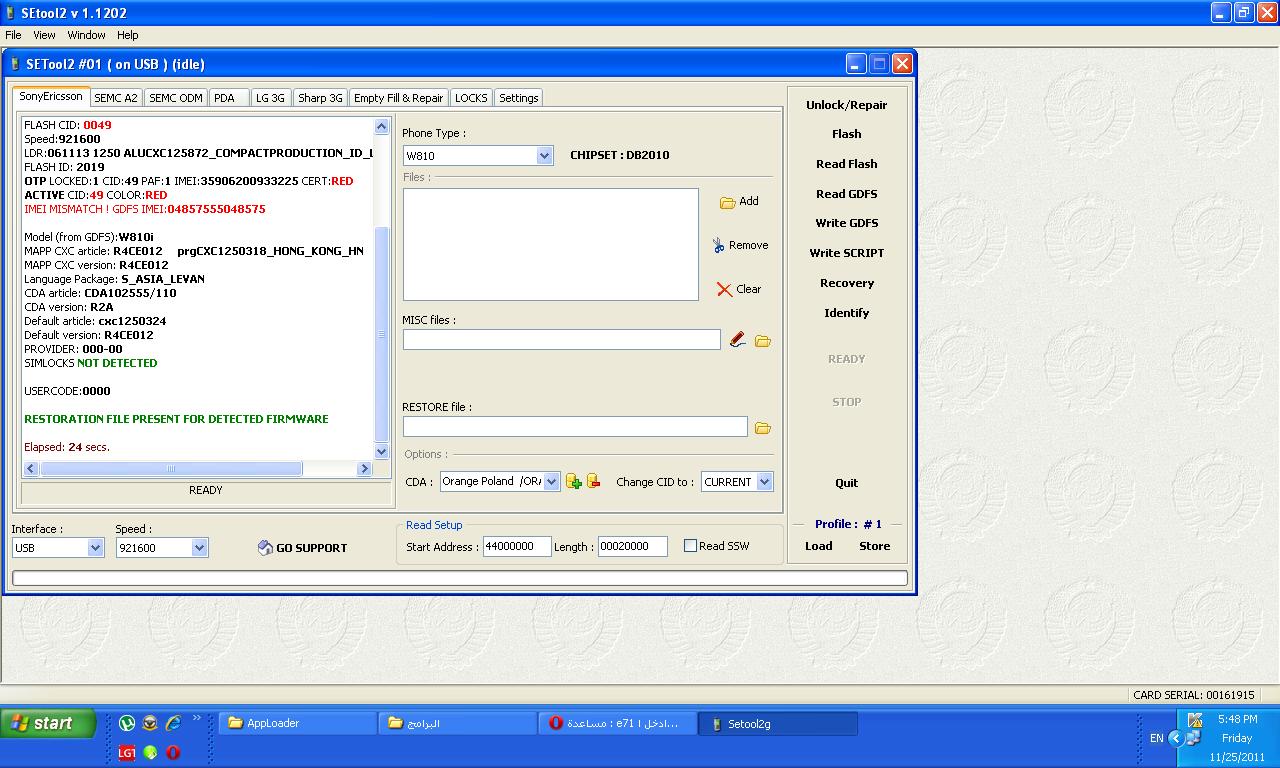Click the Opera quick launch icon
Viewport: 1280px width, 768px height.
[x=173, y=752]
